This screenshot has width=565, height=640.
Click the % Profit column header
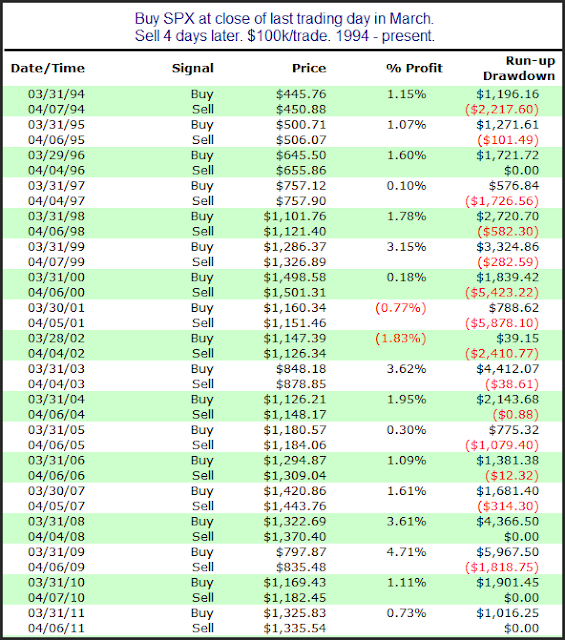point(414,68)
